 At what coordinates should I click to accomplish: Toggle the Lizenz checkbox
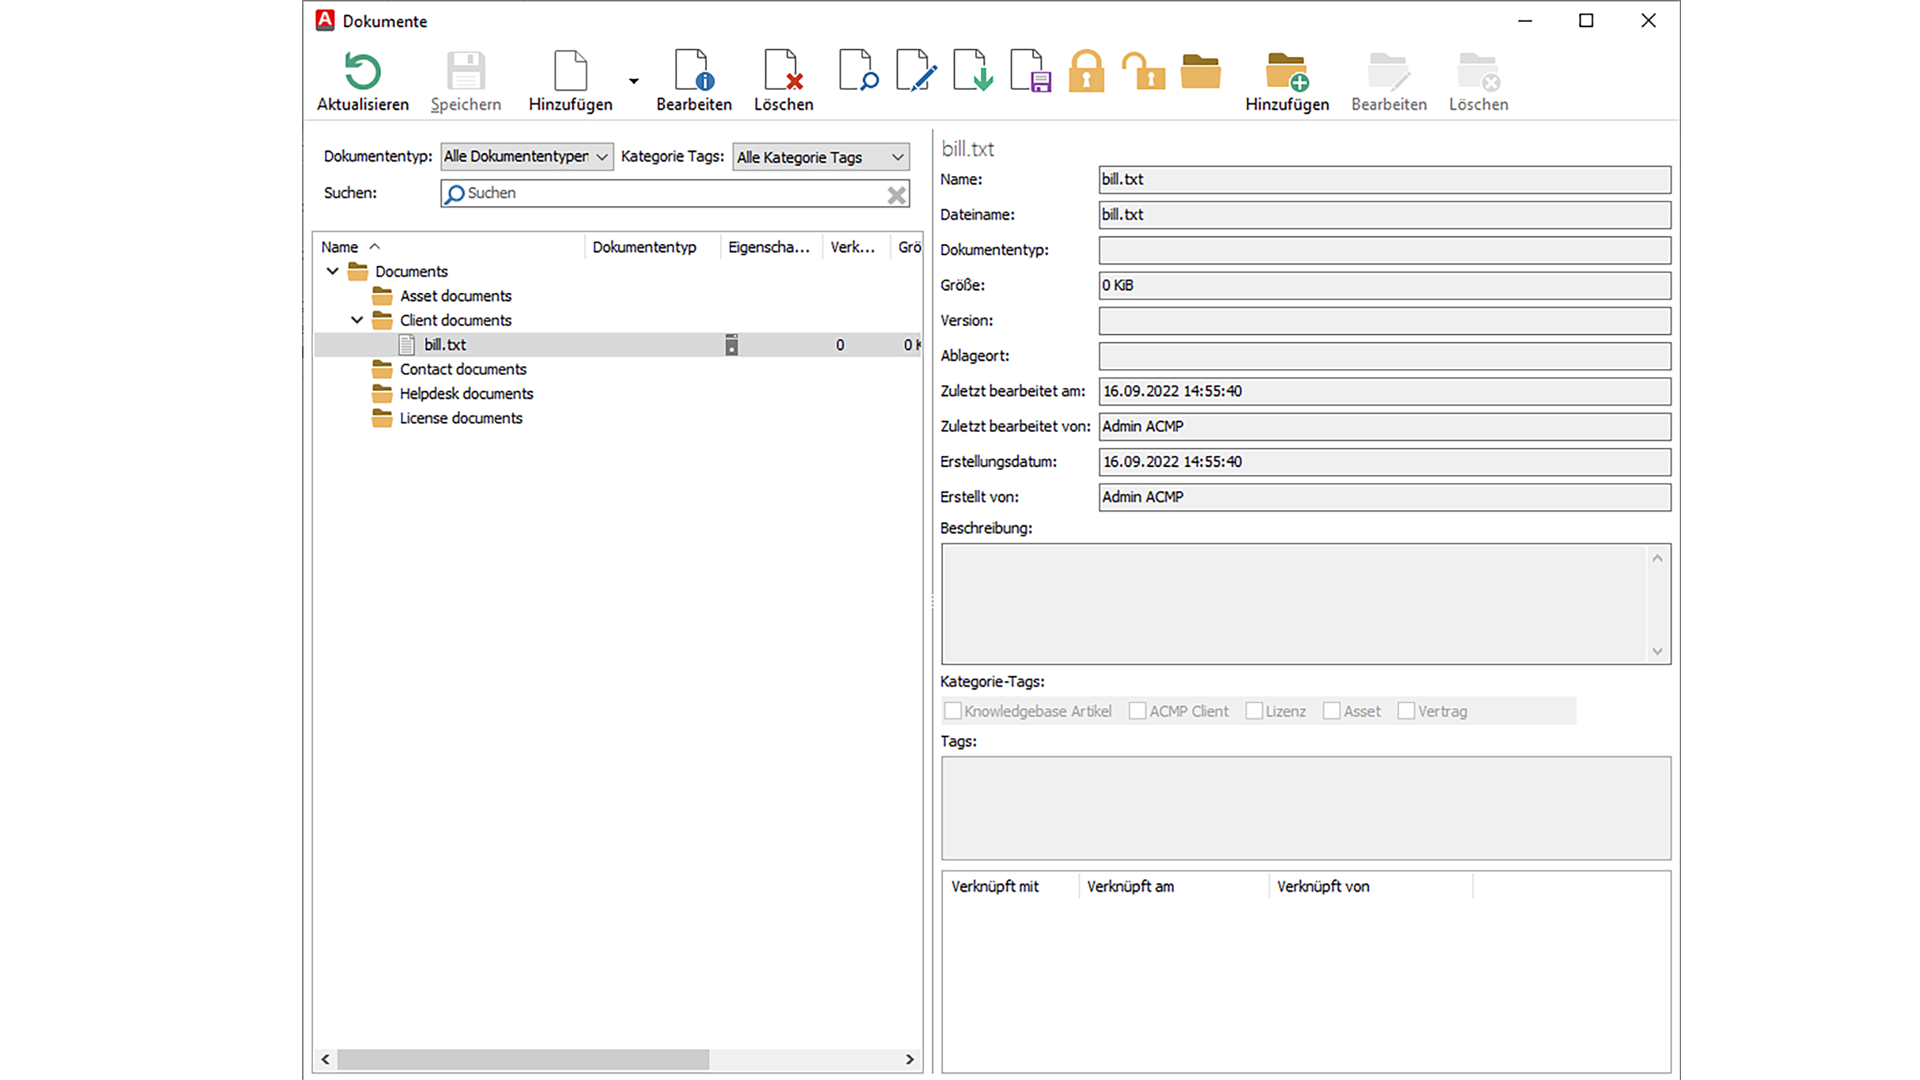coord(1254,711)
